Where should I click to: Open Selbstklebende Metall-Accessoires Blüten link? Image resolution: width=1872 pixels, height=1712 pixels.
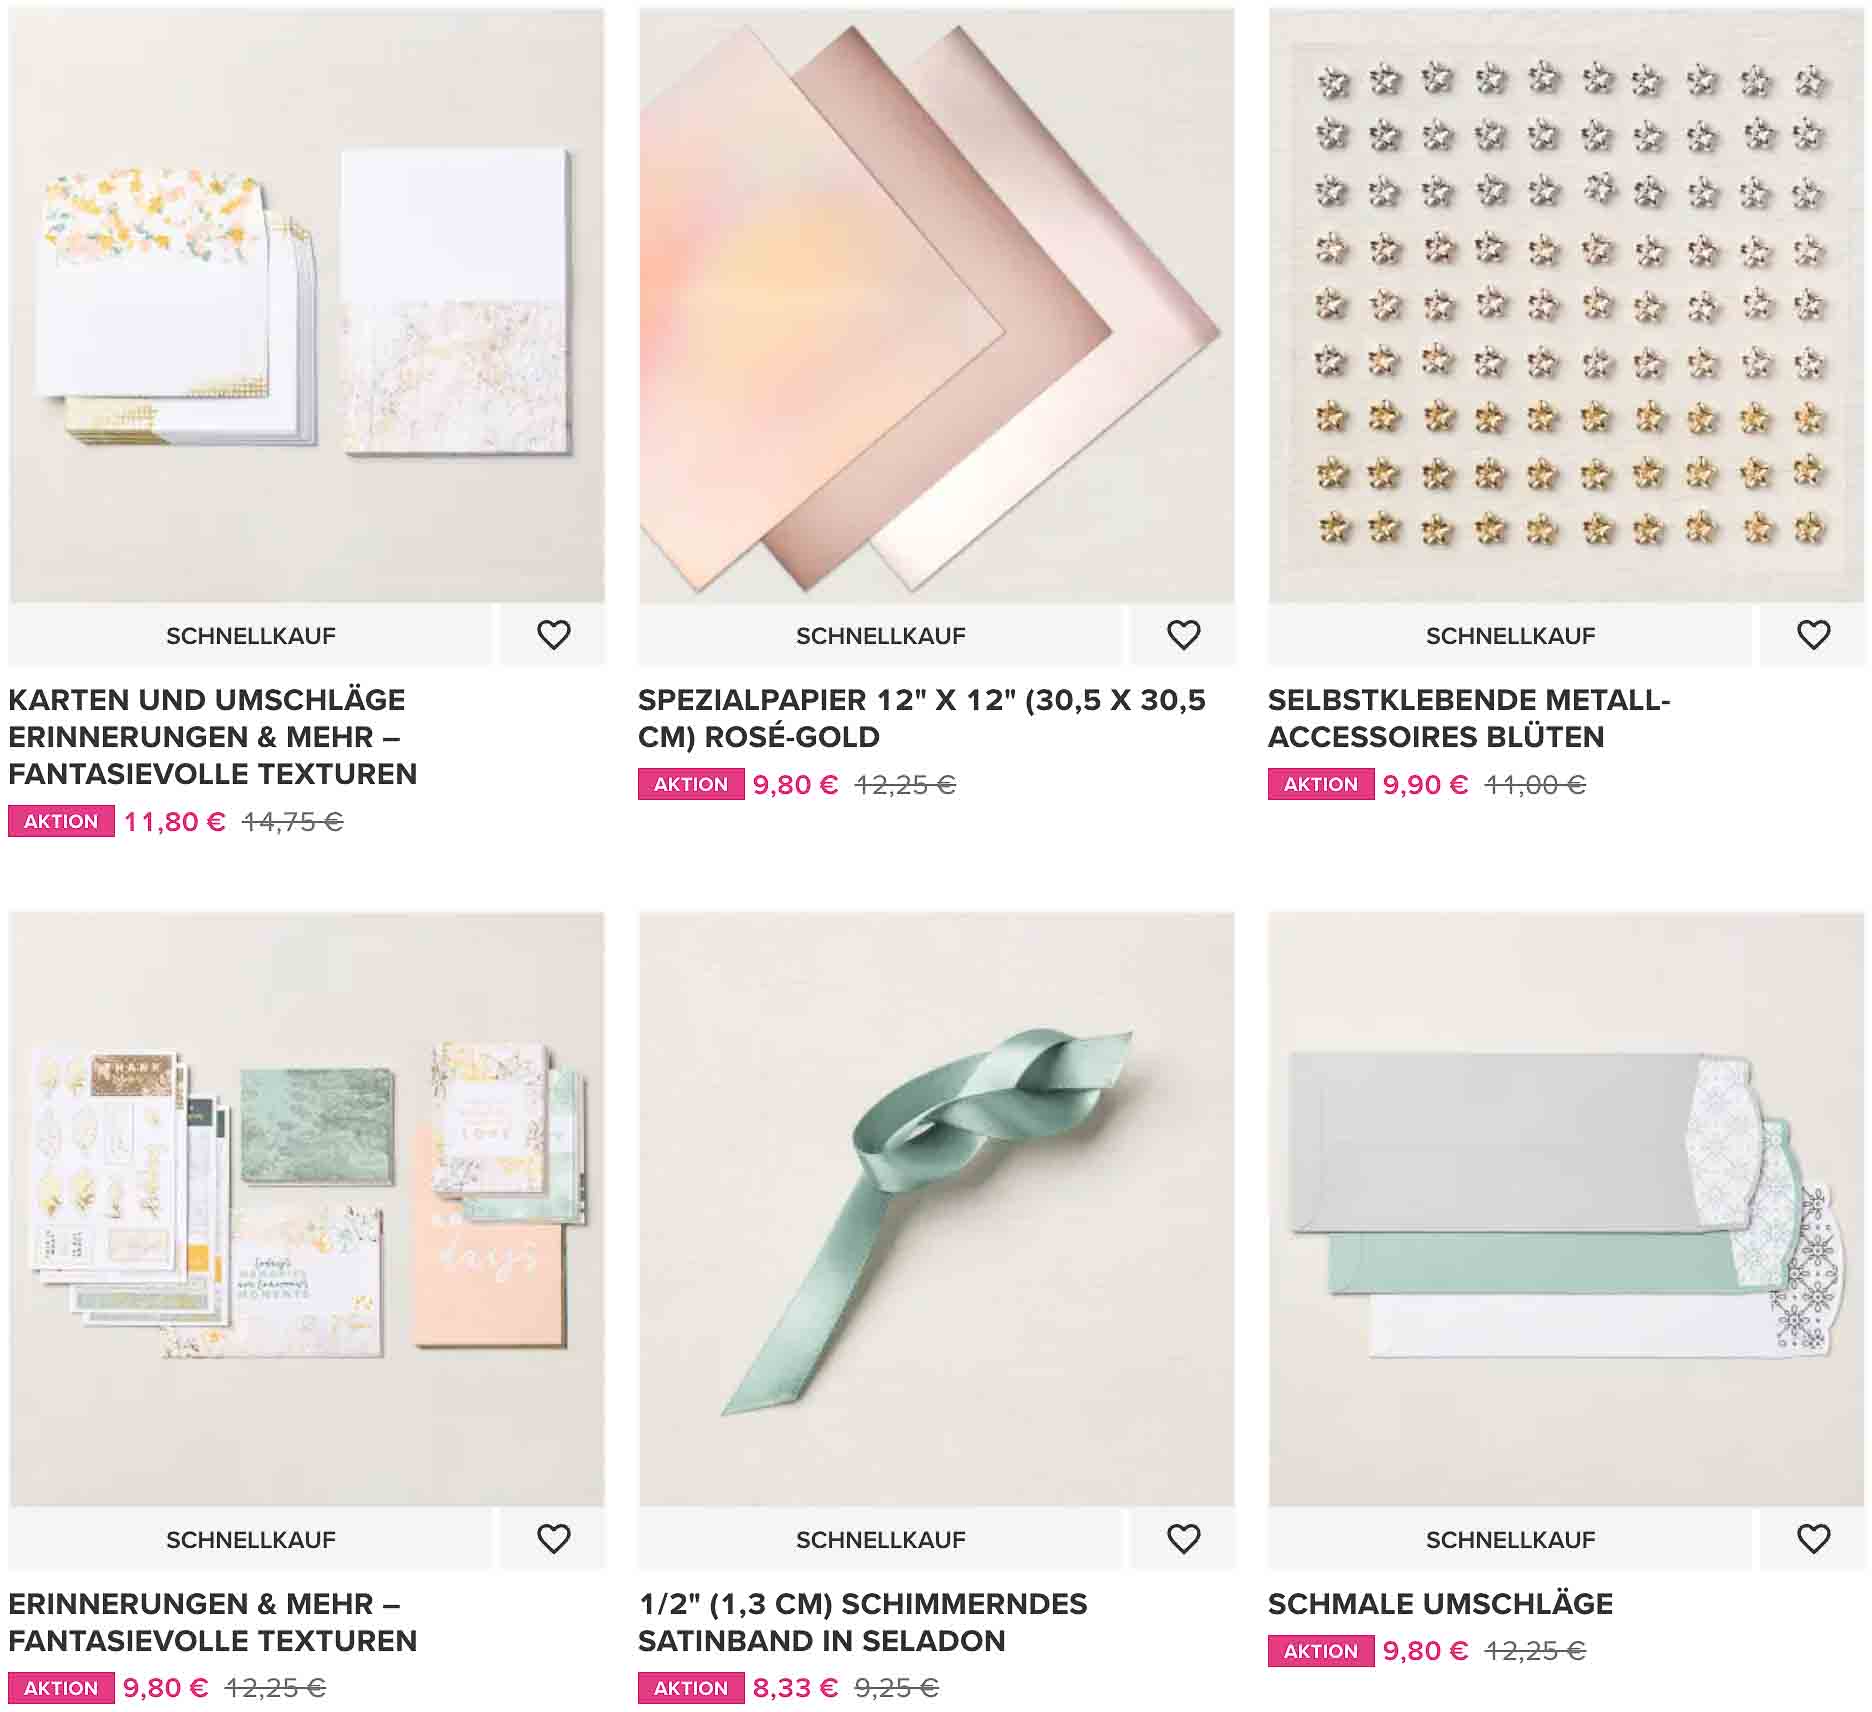pos(1469,718)
